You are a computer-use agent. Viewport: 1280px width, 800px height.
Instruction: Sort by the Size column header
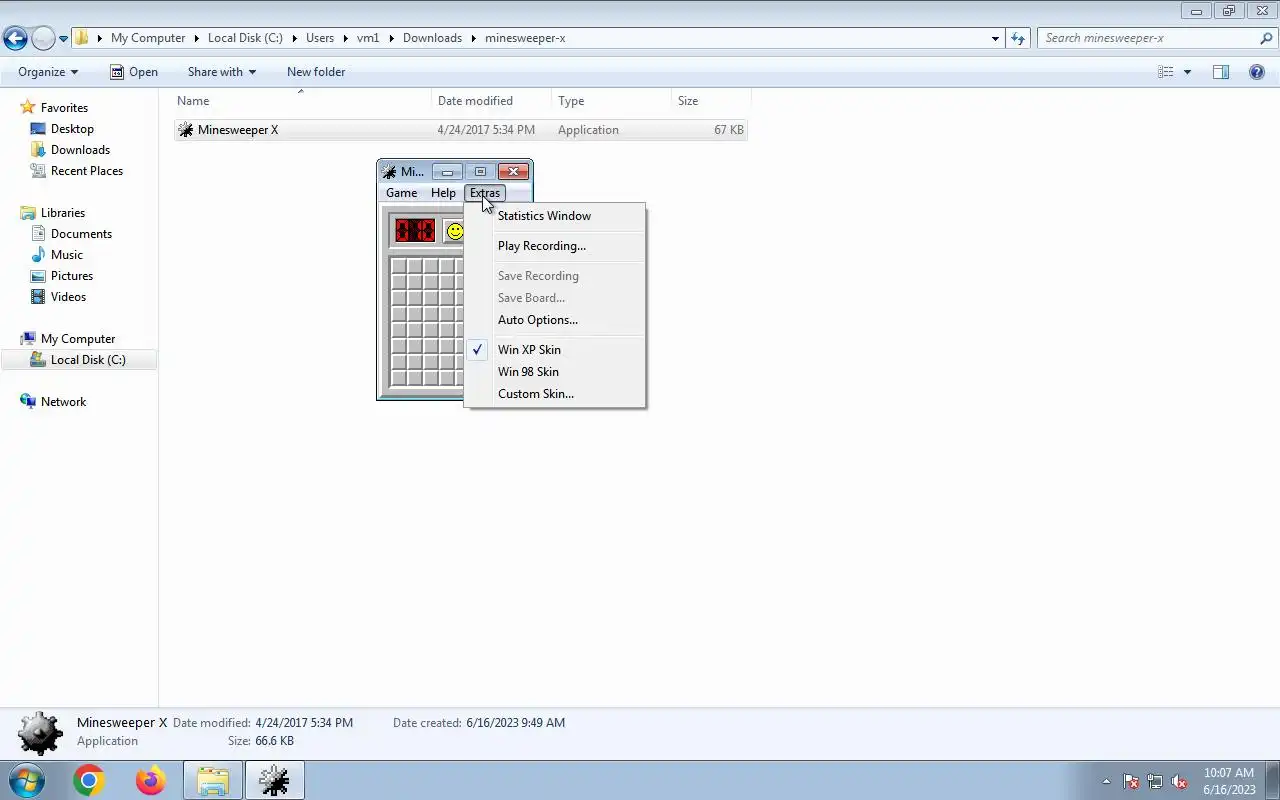pos(711,101)
